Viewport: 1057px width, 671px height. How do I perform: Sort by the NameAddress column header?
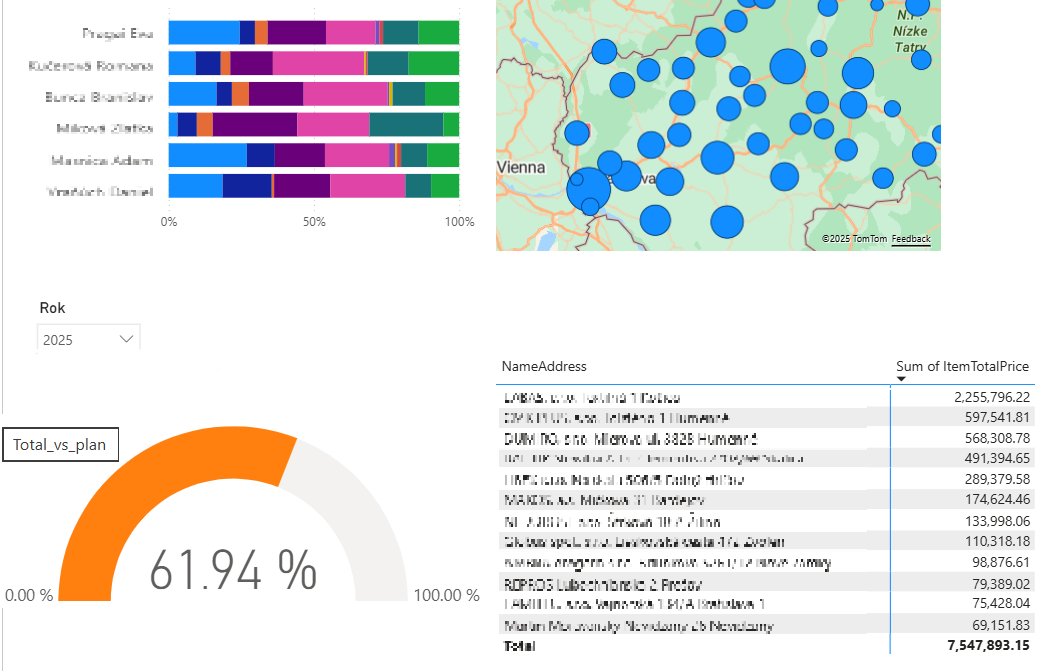coord(544,367)
